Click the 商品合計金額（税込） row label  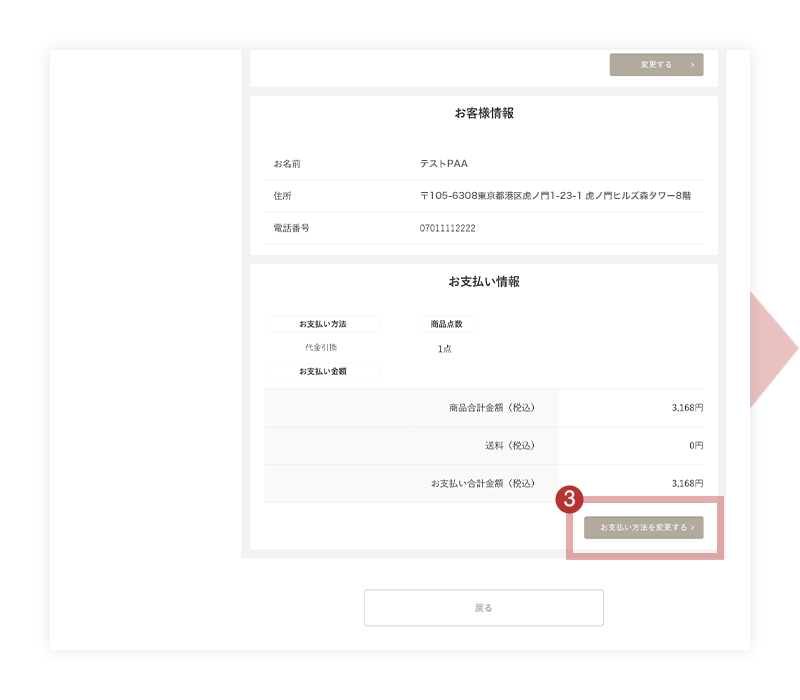493,408
